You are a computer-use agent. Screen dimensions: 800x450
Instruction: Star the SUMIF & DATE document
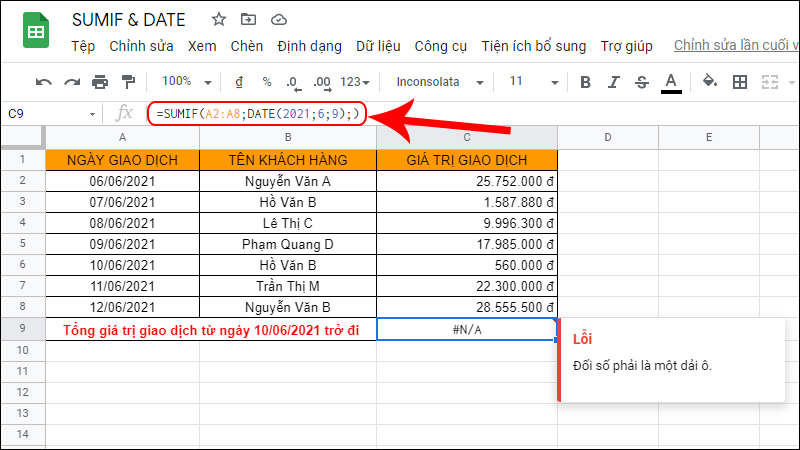point(219,19)
